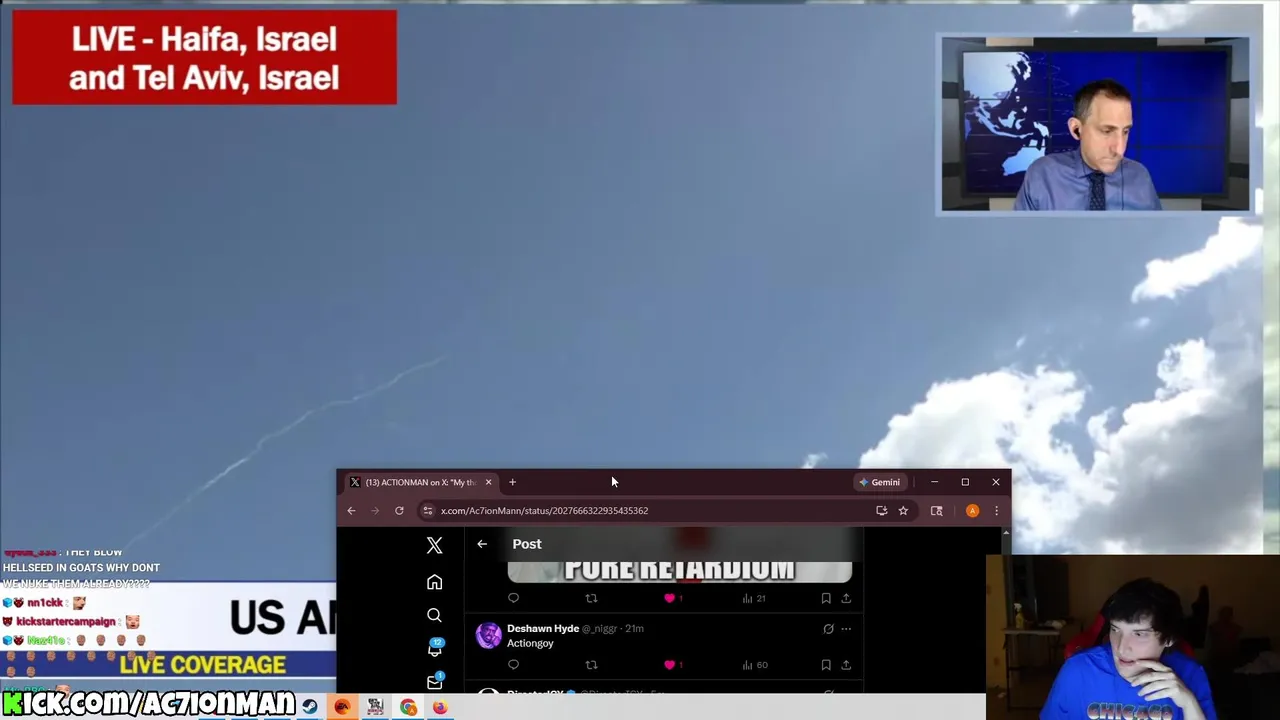
Task: Minimize the browser window
Action: tap(934, 482)
